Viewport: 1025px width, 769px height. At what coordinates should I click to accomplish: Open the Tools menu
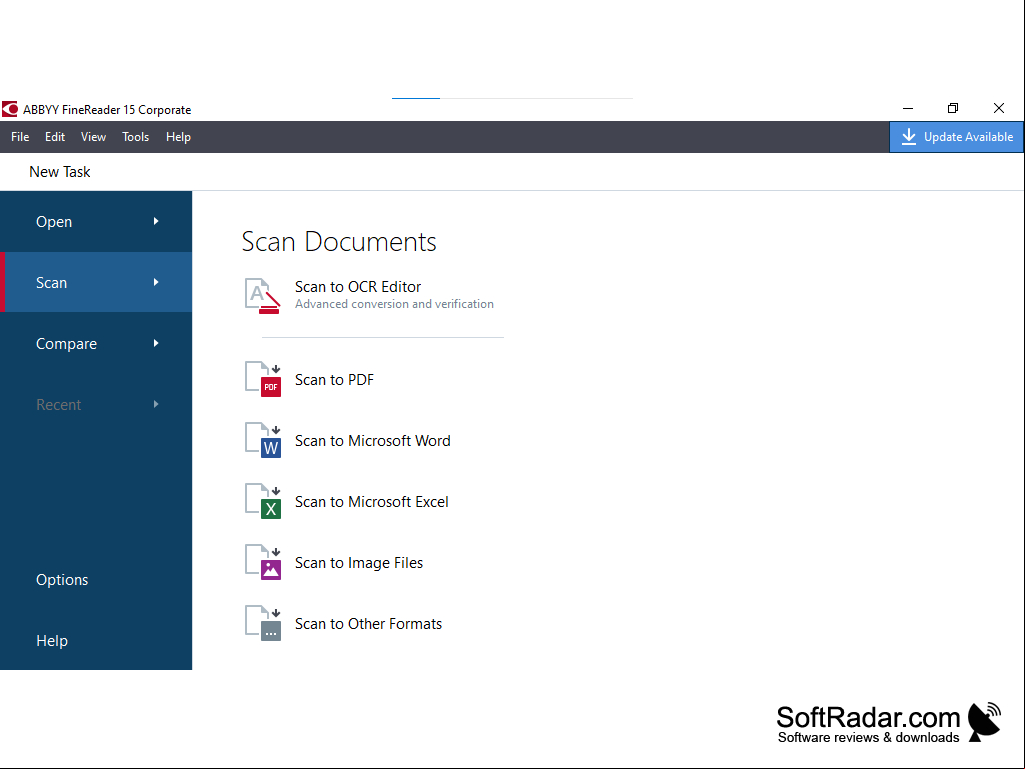[135, 137]
